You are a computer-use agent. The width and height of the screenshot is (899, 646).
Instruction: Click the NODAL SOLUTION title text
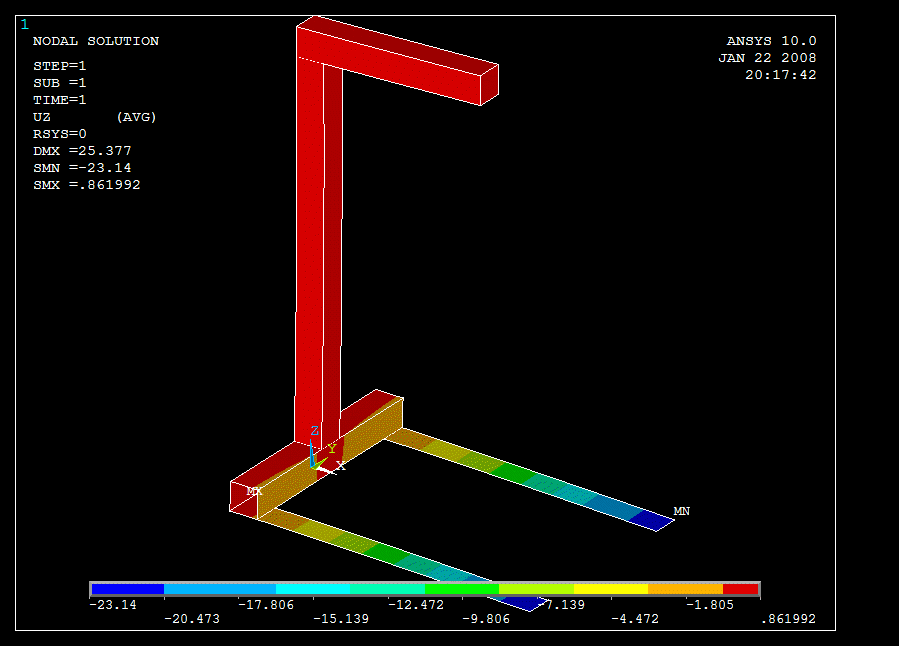click(96, 41)
